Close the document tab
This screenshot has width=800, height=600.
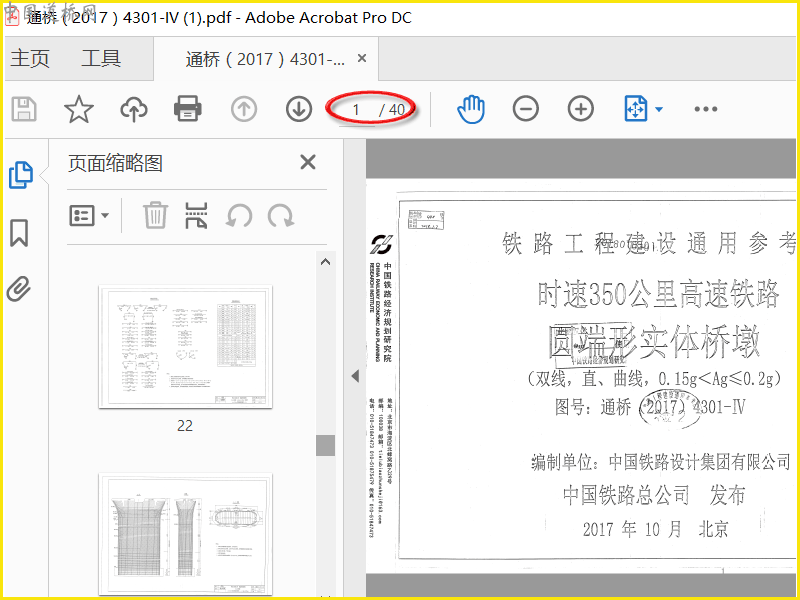(x=362, y=58)
